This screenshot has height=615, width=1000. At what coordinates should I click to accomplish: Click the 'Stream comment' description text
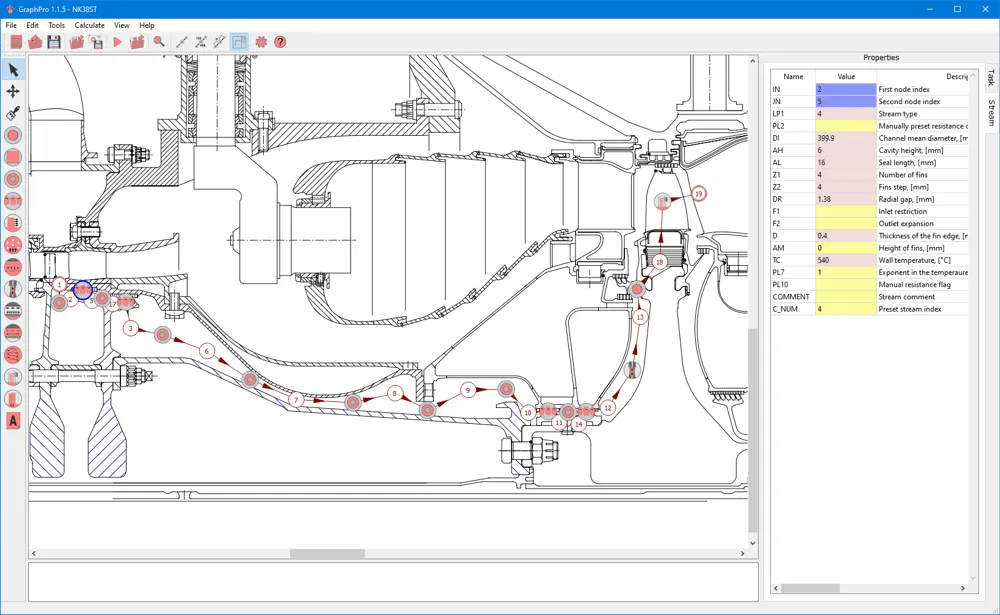(906, 297)
